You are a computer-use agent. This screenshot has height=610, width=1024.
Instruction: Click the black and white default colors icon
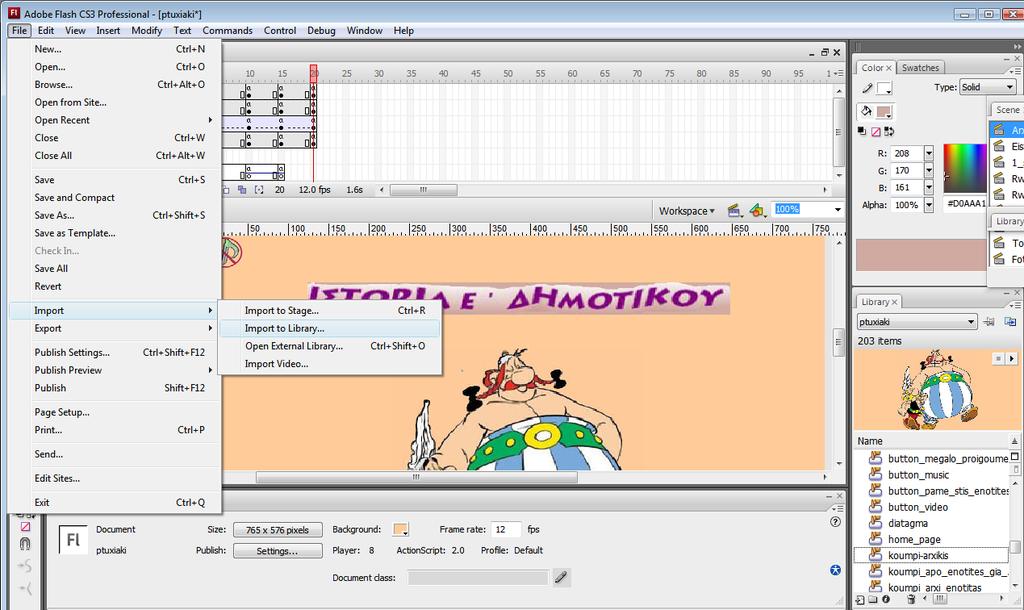click(x=863, y=131)
